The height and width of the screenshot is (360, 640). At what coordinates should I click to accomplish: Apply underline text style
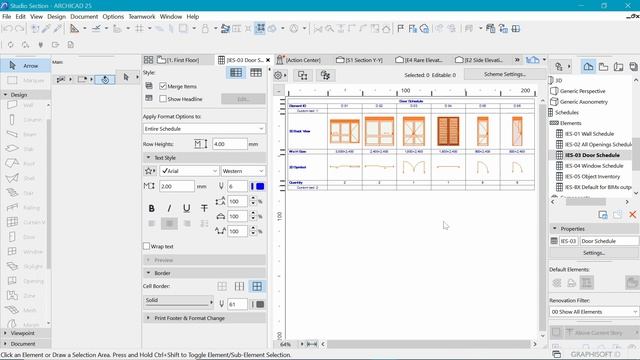pos(187,209)
